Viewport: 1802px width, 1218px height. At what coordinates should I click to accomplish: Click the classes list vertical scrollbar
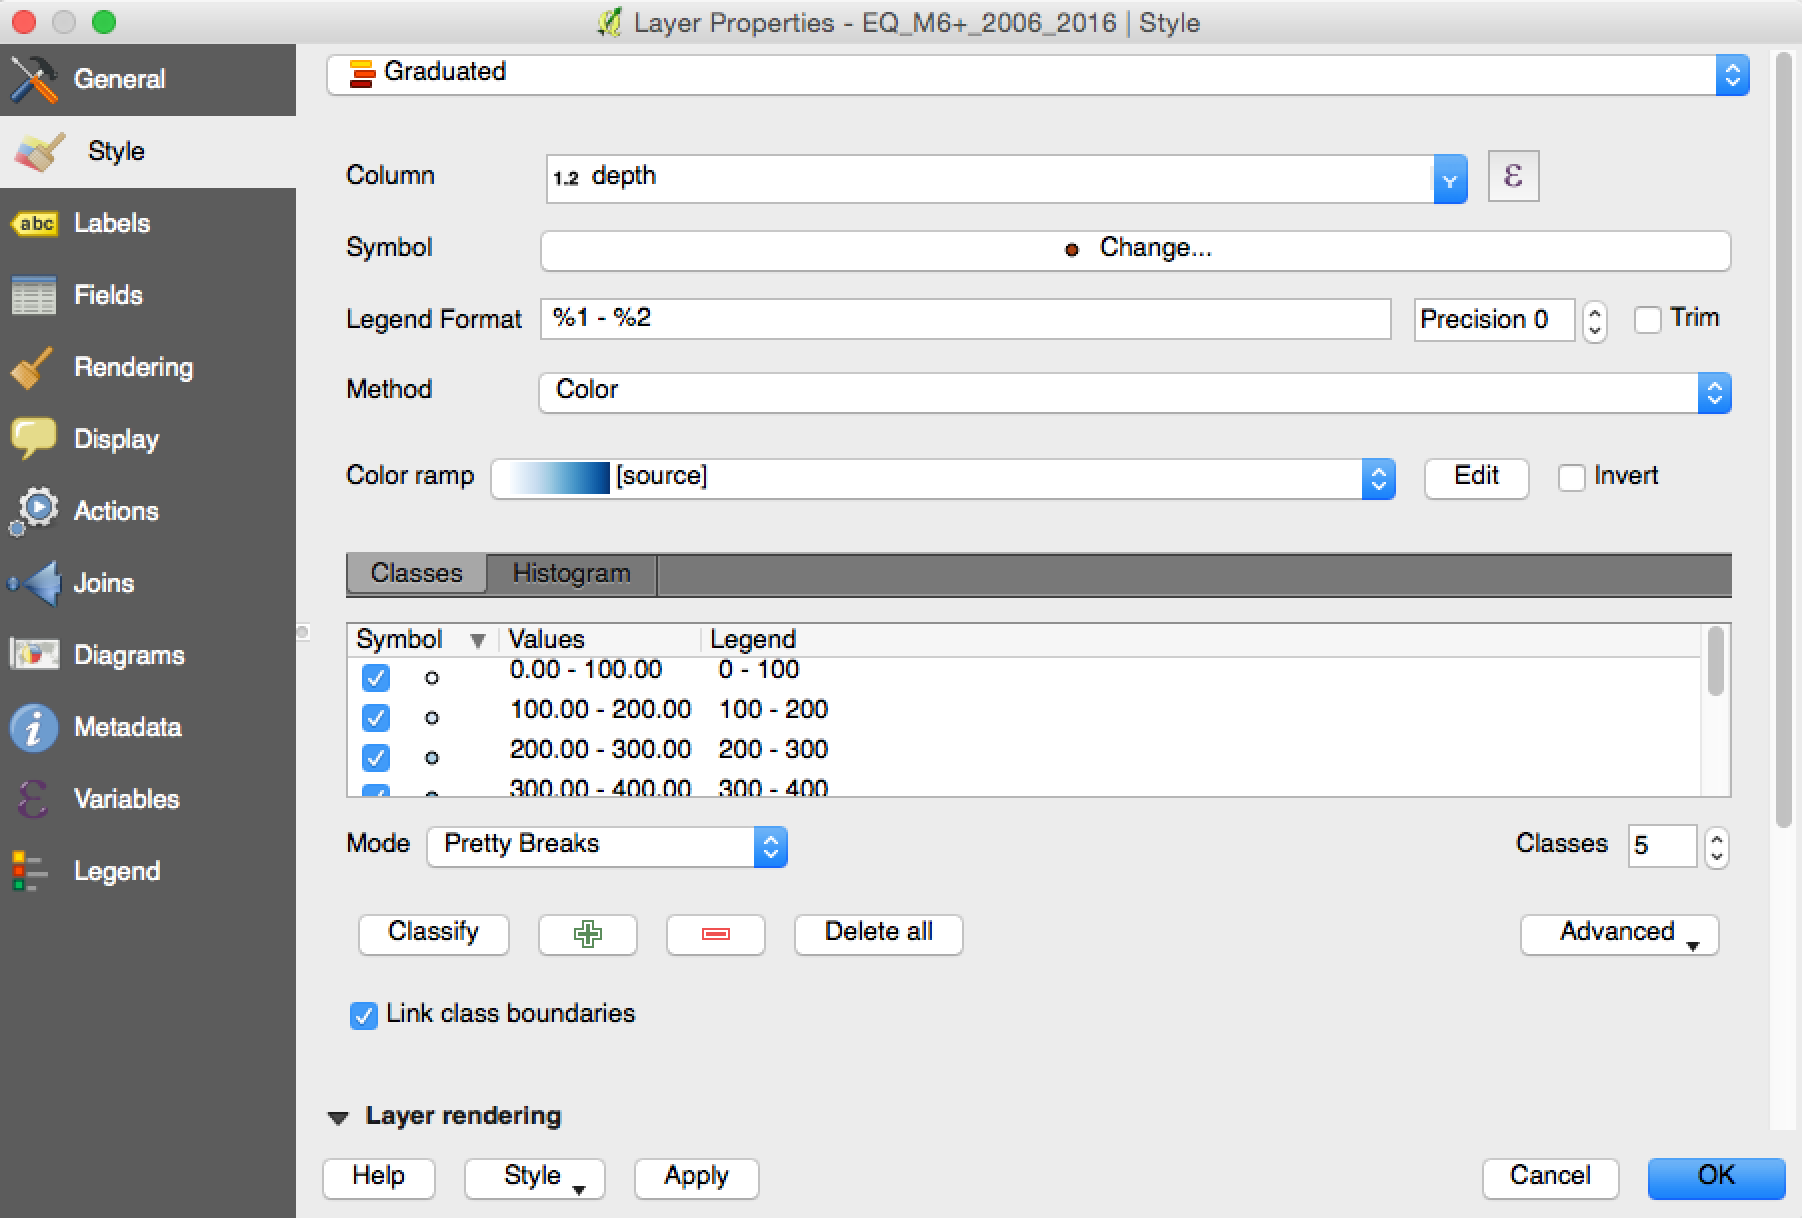[x=1716, y=661]
